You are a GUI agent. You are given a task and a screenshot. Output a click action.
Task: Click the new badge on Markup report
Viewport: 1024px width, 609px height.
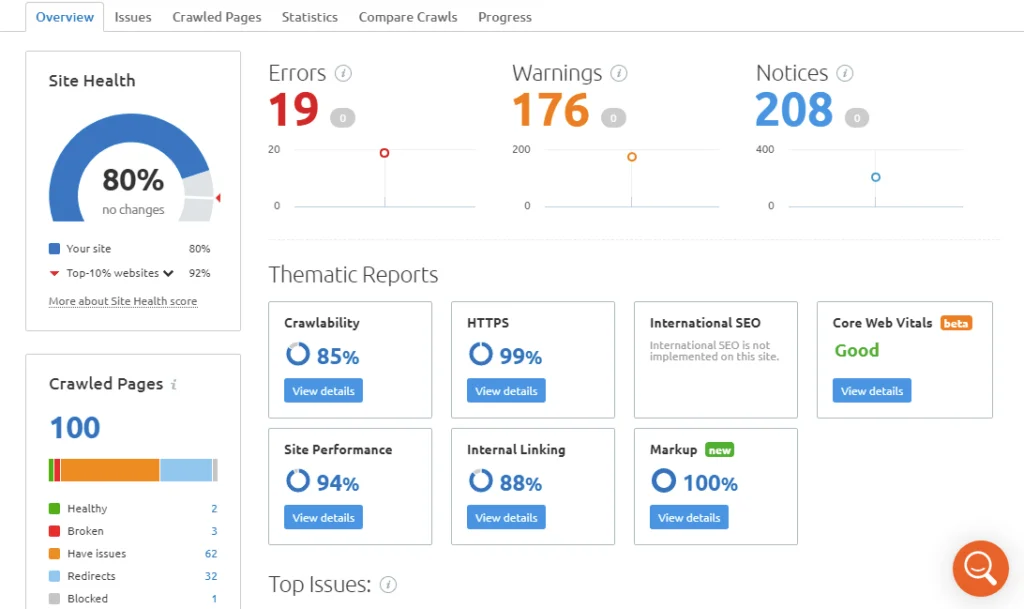tap(718, 449)
